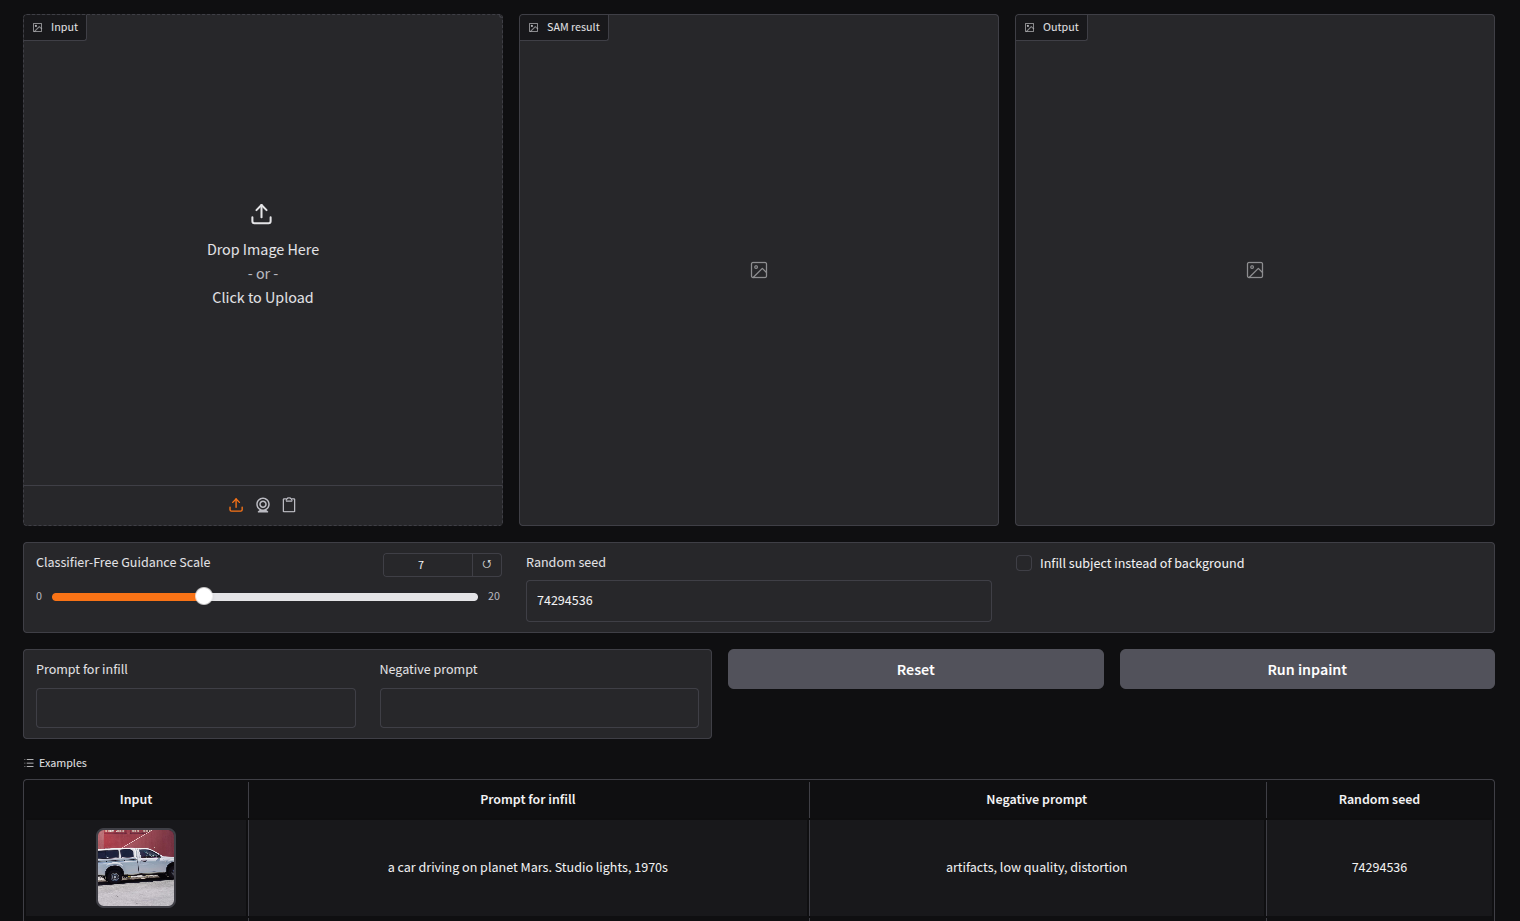Click the image placeholder icon in the Output panel
Image resolution: width=1520 pixels, height=921 pixels.
(1254, 269)
